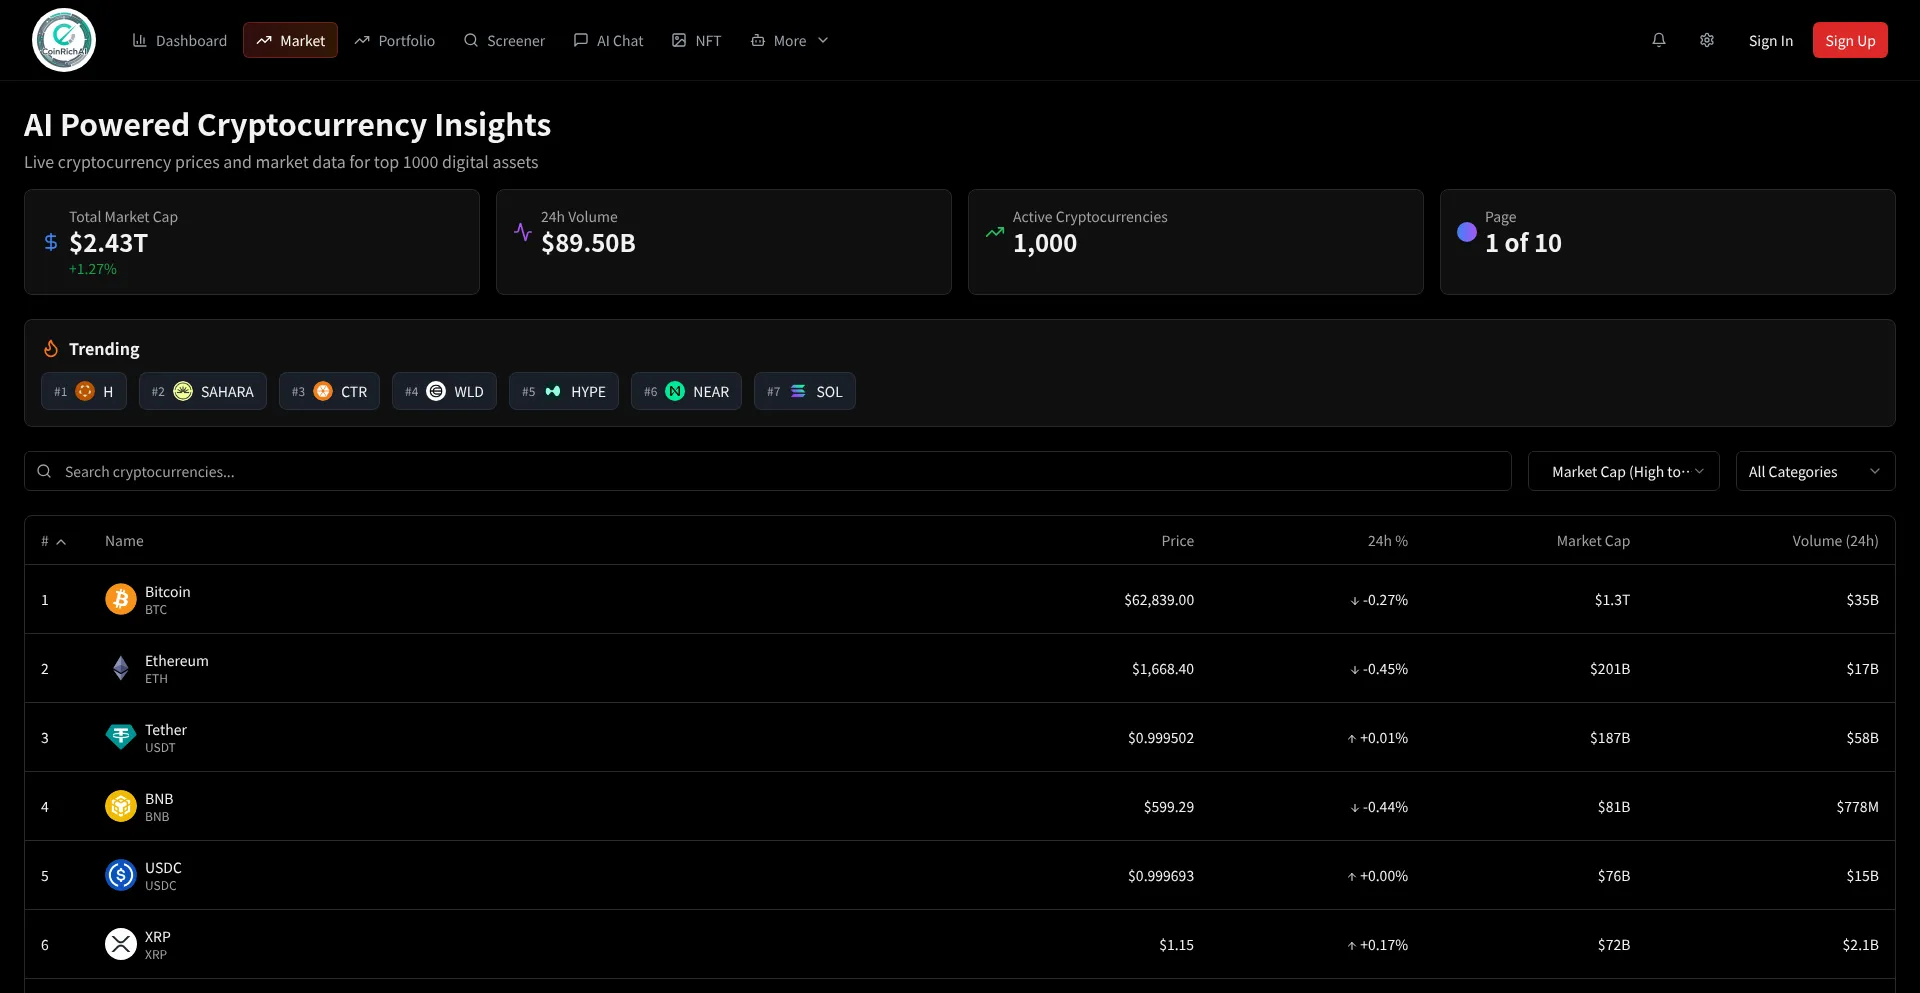Click the Sign In link
1920x993 pixels.
[x=1770, y=40]
